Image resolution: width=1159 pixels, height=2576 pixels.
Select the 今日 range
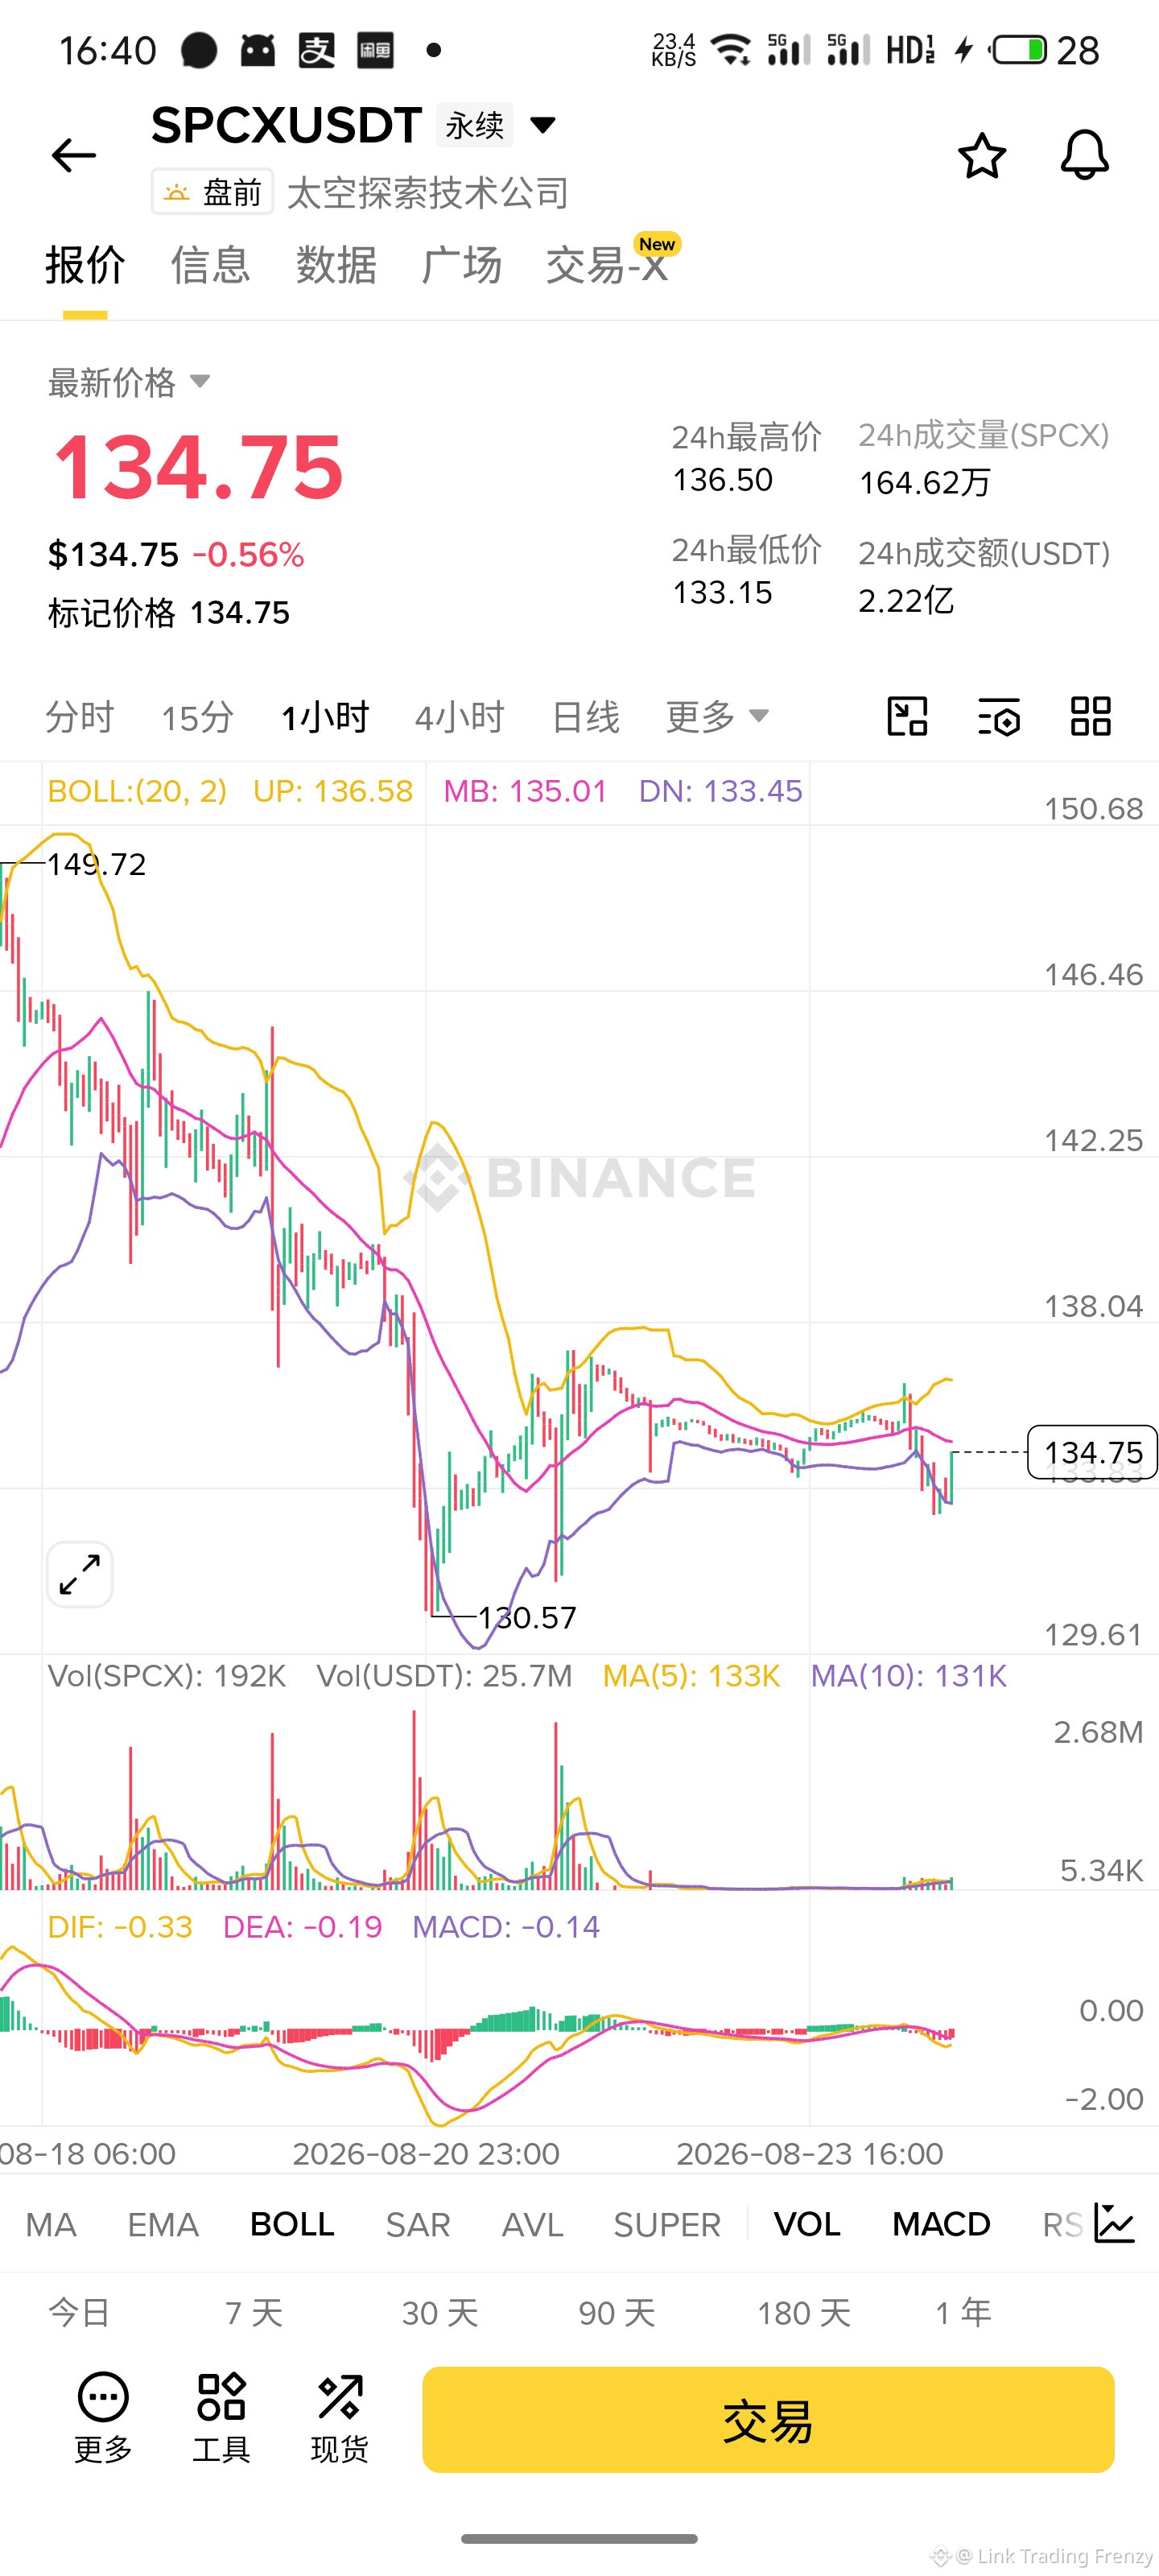(79, 2312)
